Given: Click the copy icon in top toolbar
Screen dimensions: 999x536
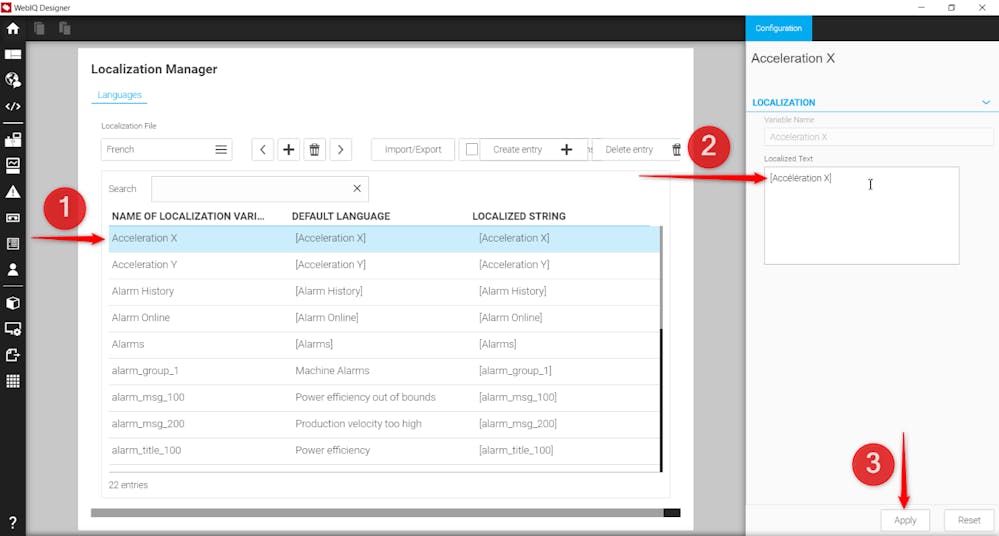Looking at the screenshot, I should coord(40,28).
